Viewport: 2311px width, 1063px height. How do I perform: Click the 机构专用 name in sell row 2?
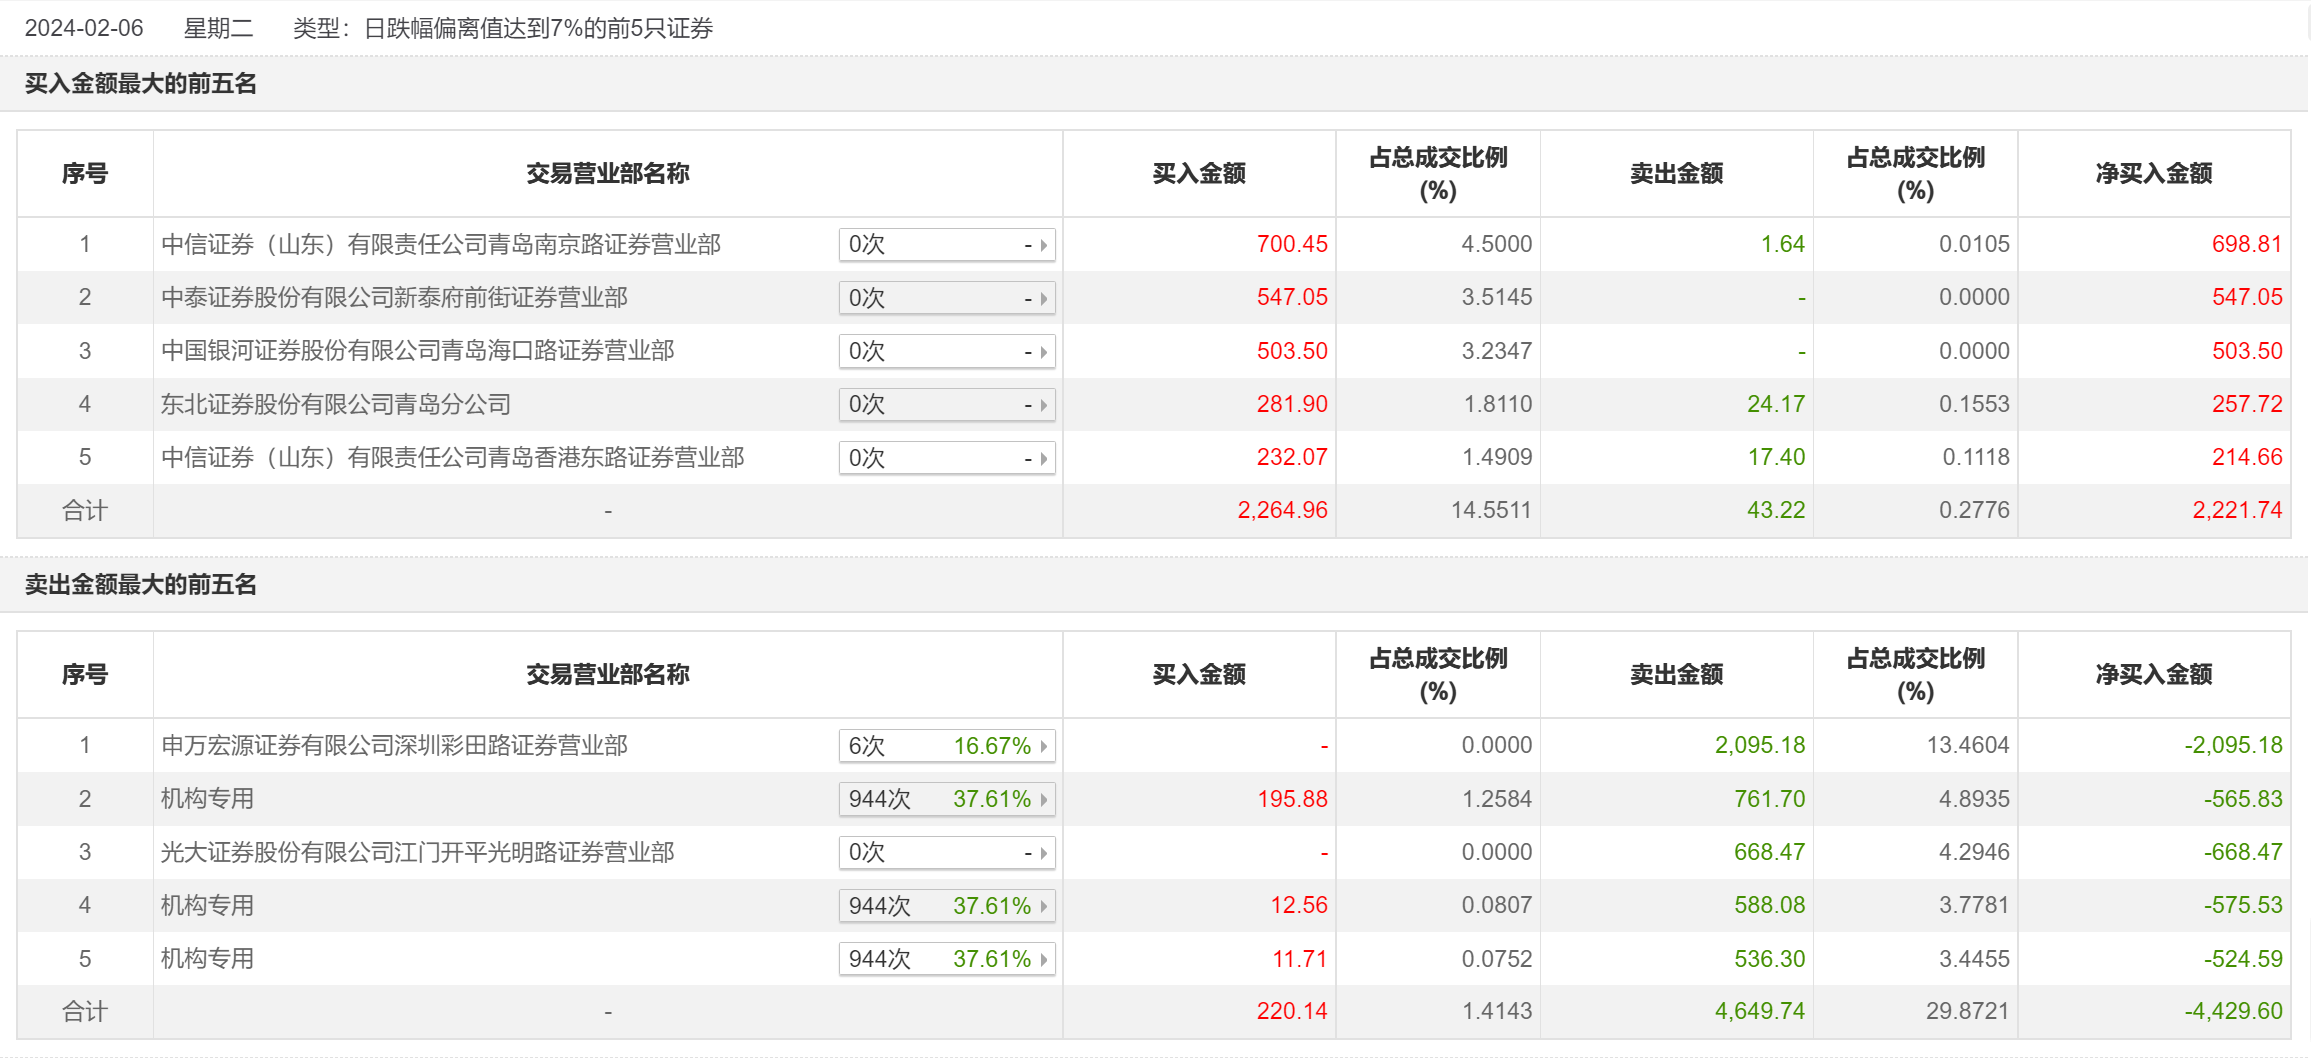pos(207,799)
